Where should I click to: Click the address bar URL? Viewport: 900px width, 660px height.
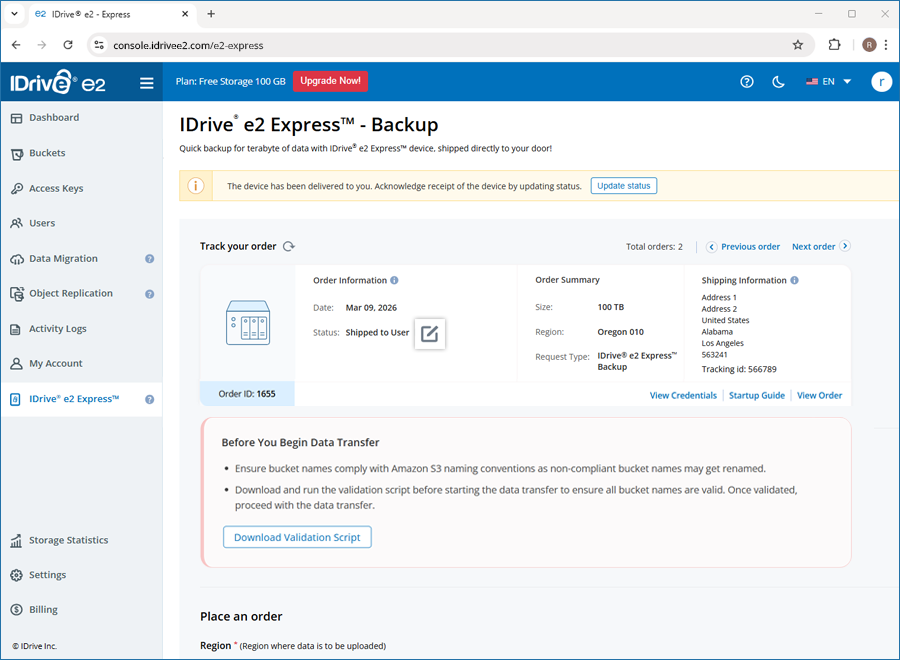(188, 45)
